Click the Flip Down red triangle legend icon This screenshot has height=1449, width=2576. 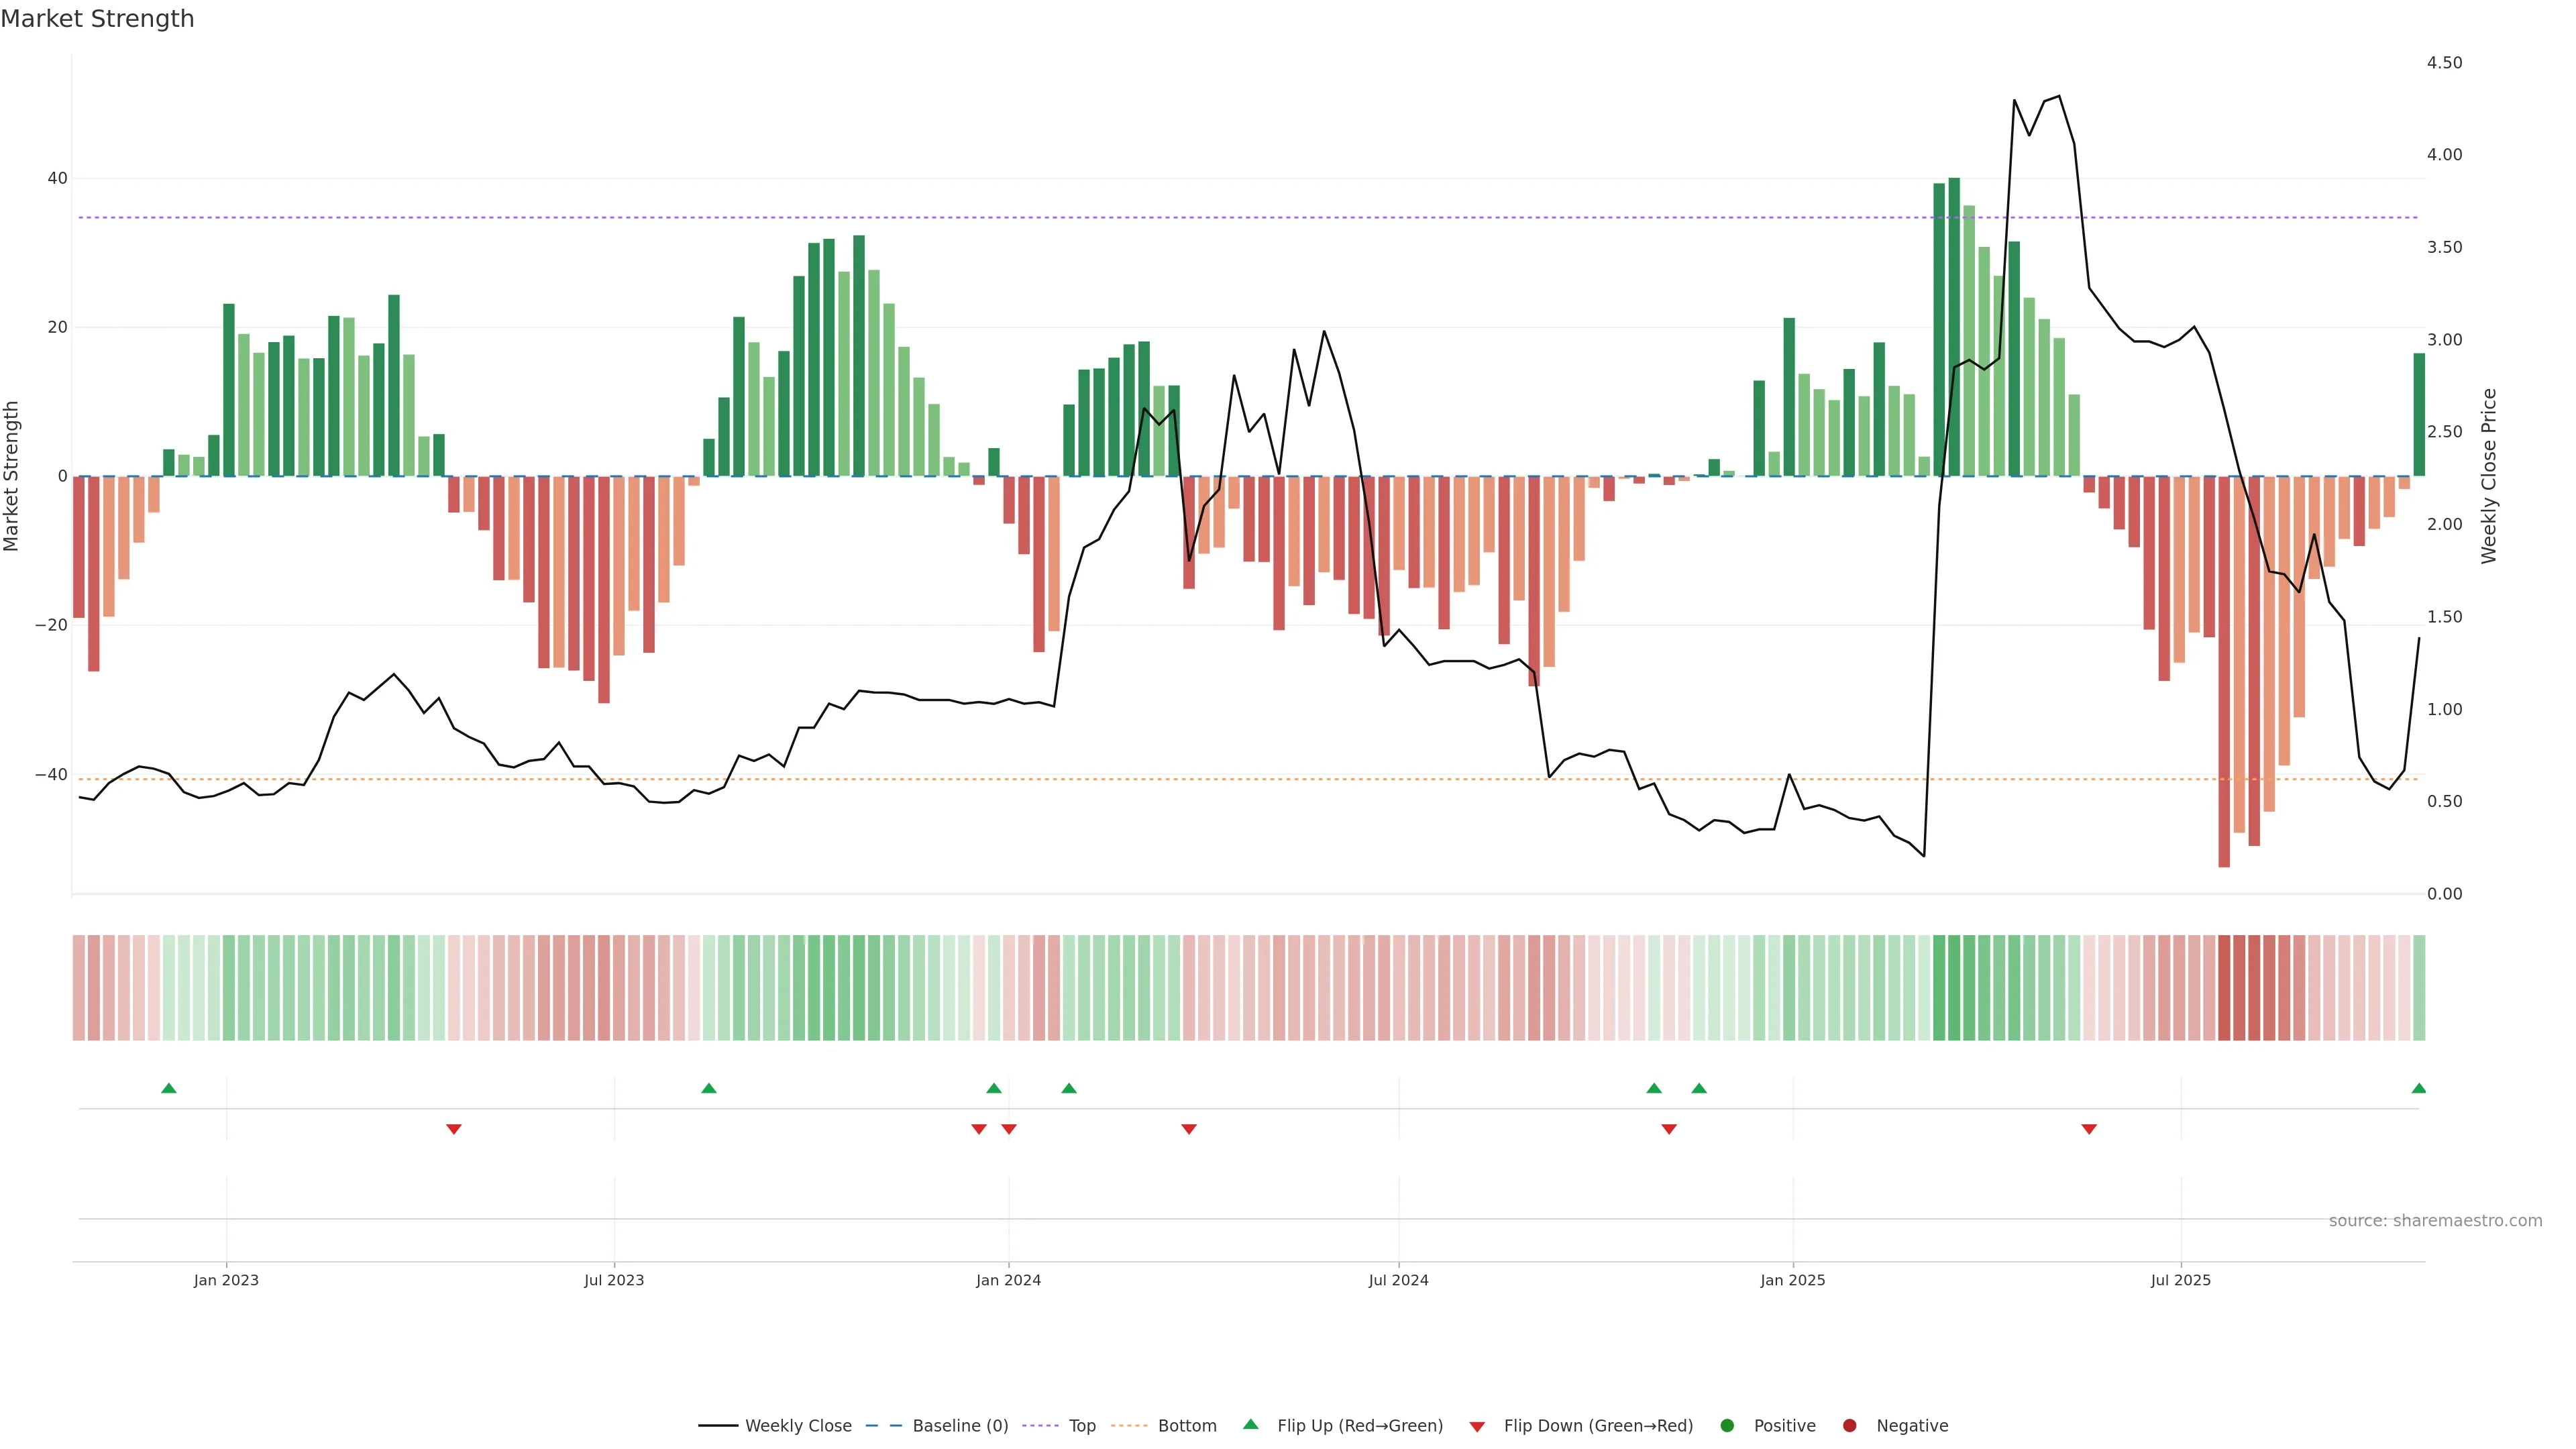(x=1477, y=1427)
